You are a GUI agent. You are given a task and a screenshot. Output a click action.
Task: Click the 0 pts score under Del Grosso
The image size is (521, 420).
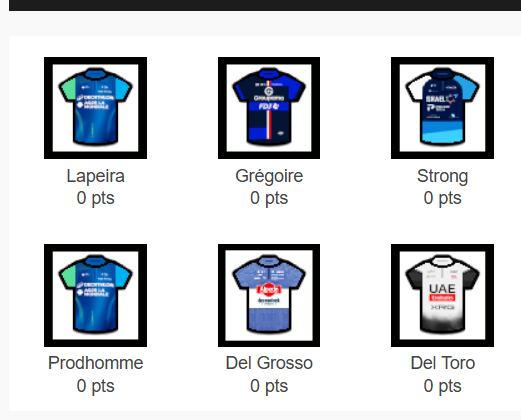[x=269, y=386]
